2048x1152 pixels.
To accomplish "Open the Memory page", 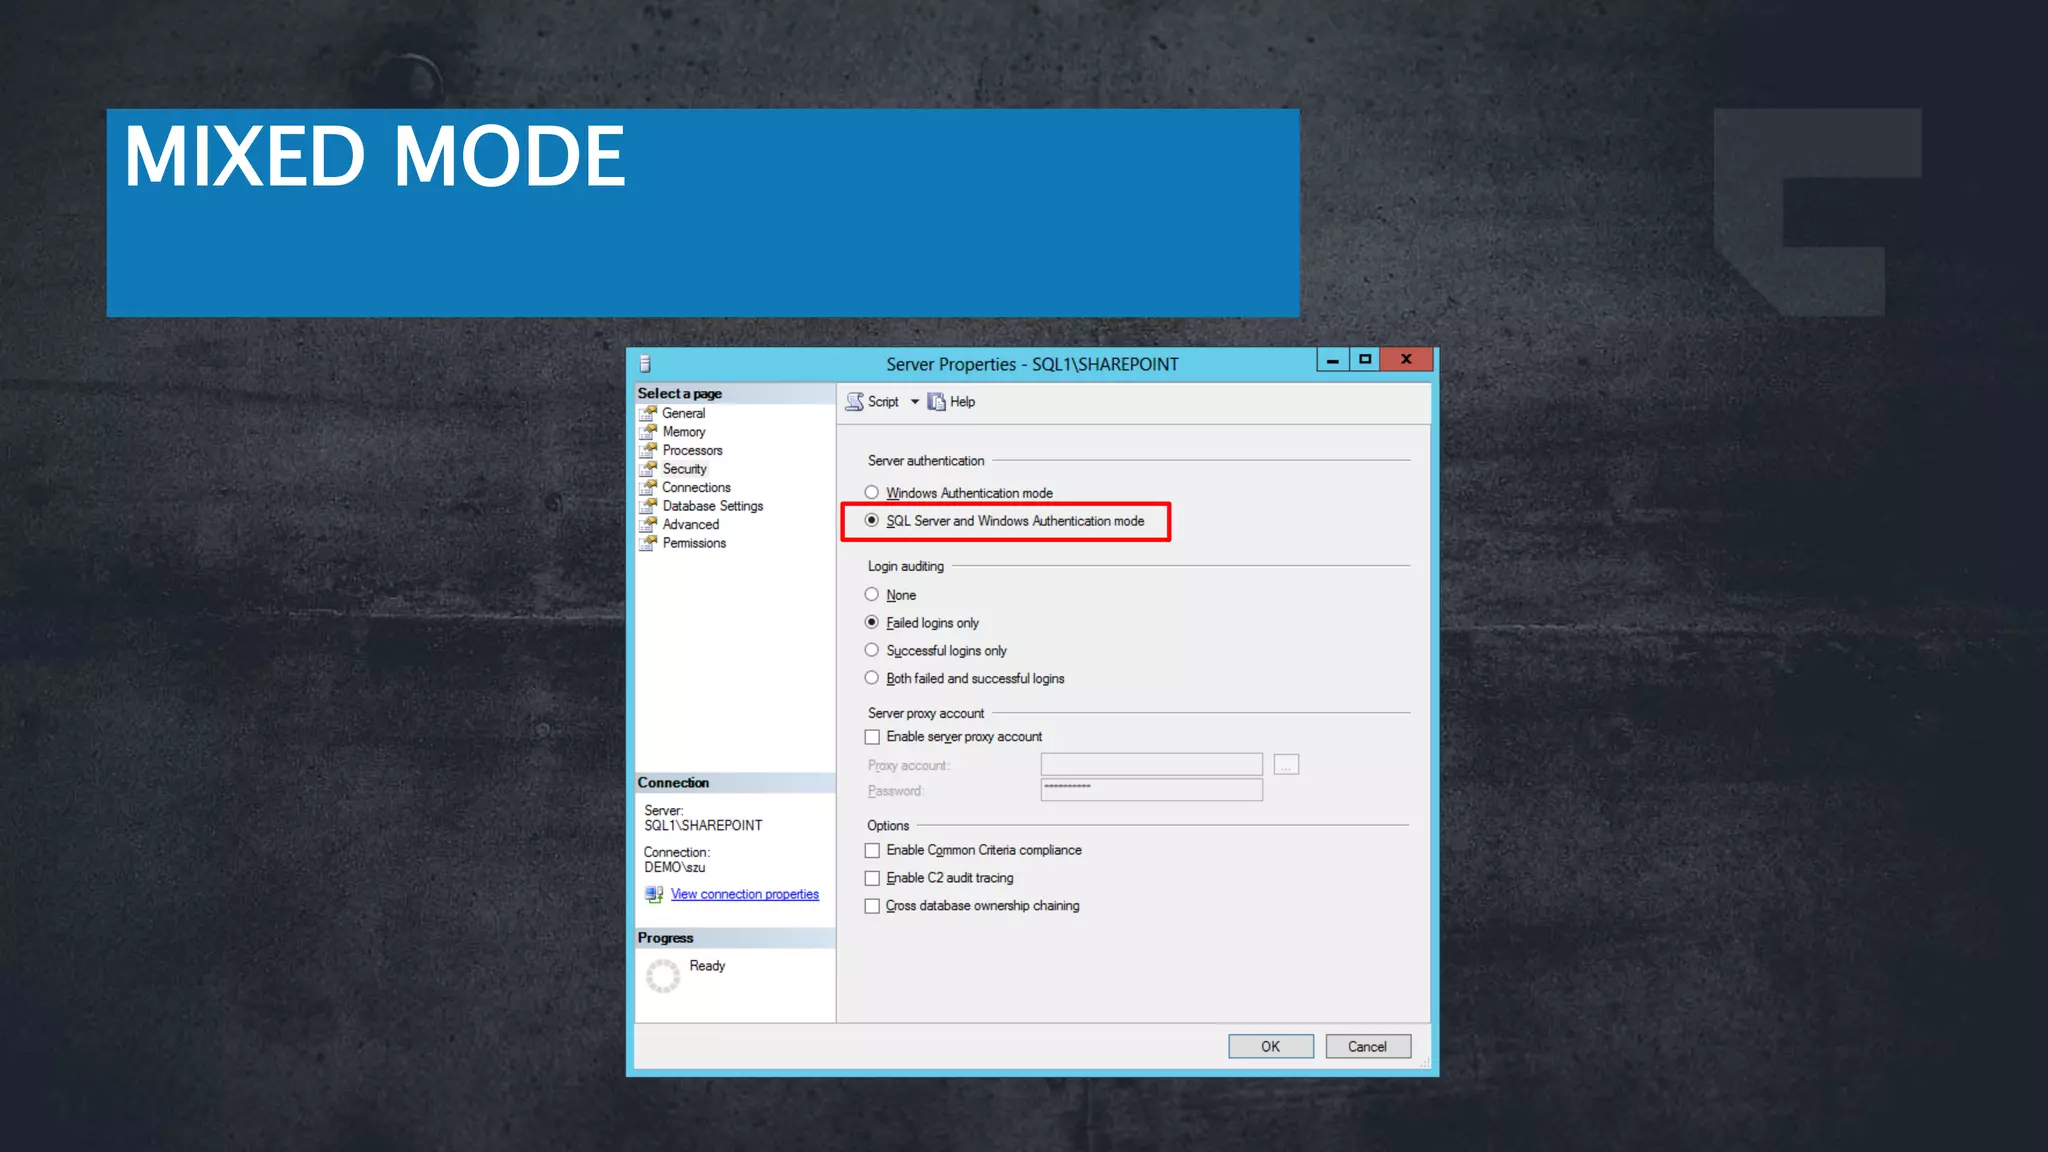I will (x=684, y=432).
